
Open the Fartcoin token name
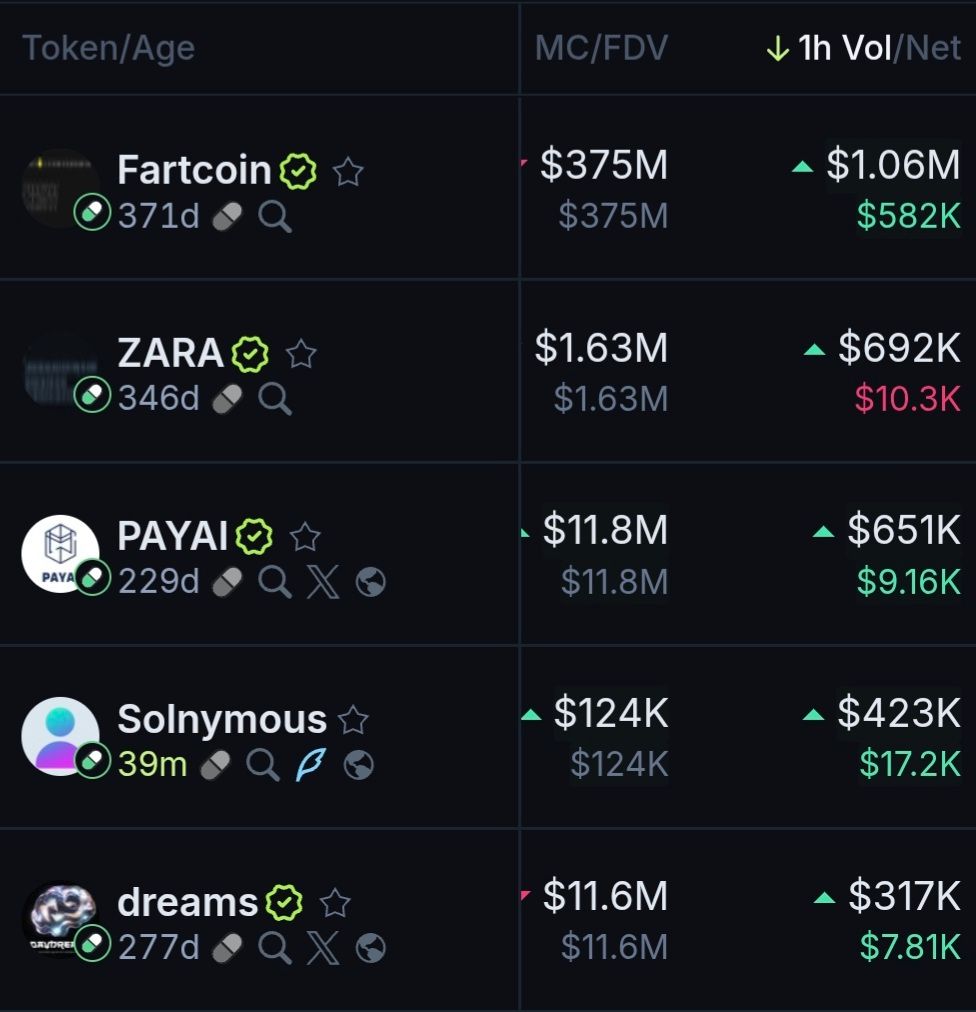coord(194,171)
